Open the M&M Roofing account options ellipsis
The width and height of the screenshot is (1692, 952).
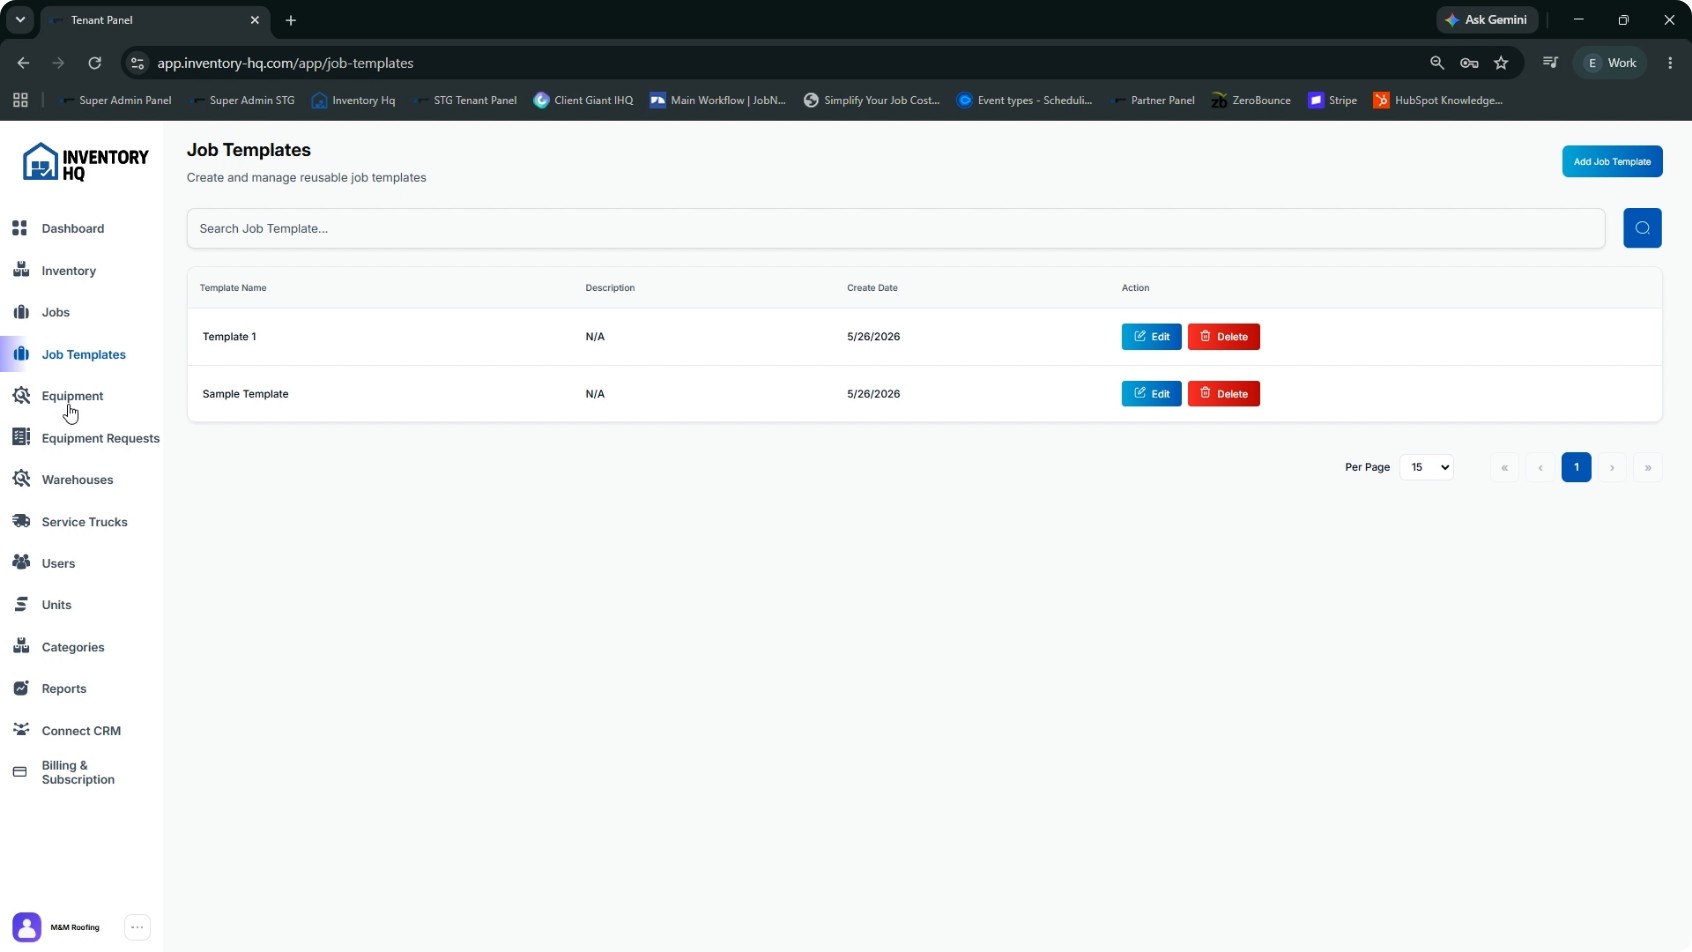(x=137, y=927)
